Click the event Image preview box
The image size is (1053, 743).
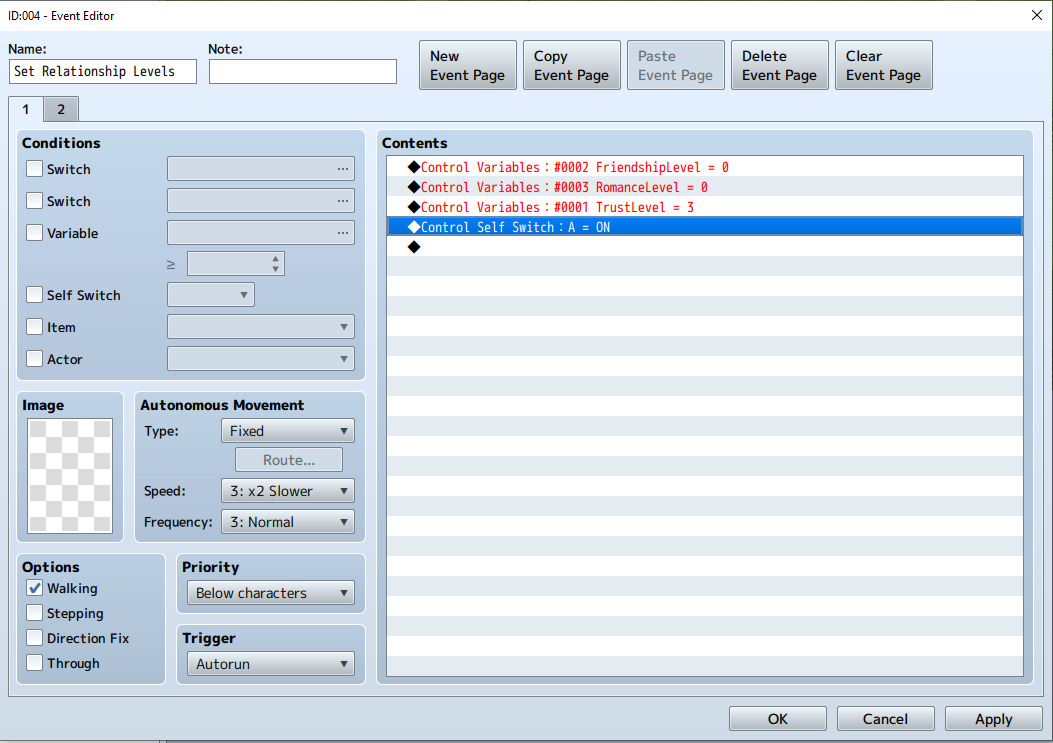tap(70, 476)
